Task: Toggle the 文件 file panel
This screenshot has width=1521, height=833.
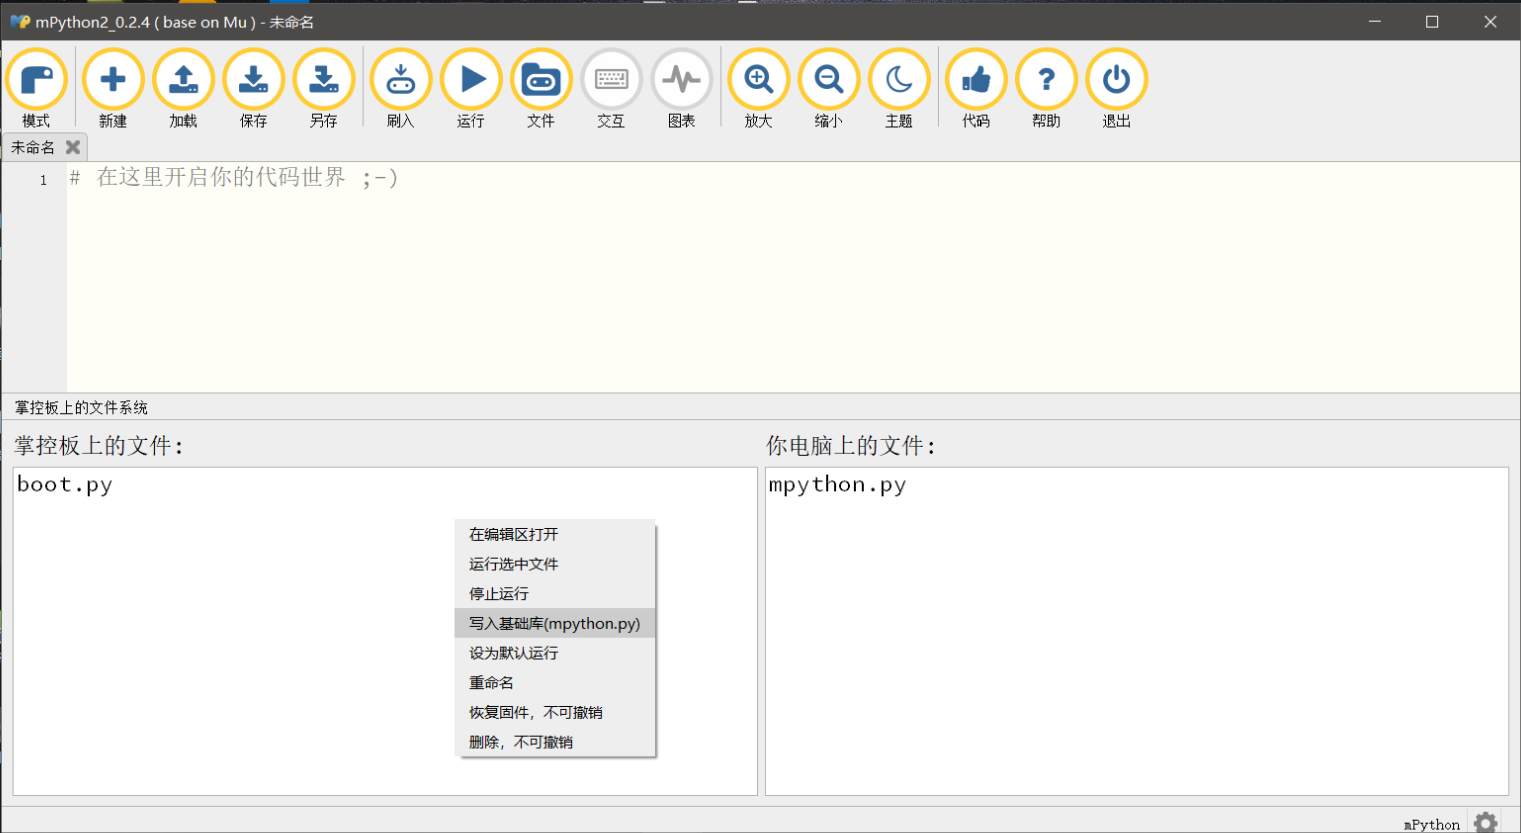Action: (x=541, y=88)
